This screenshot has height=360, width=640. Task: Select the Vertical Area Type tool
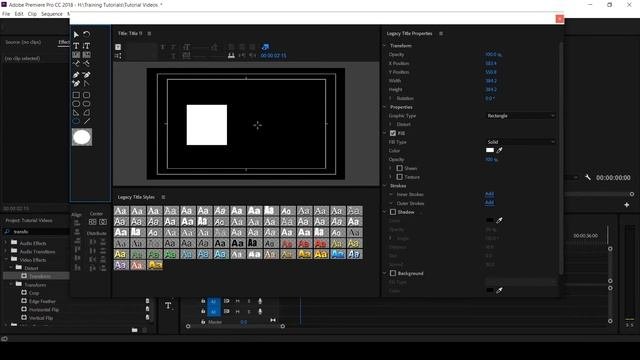(87, 55)
